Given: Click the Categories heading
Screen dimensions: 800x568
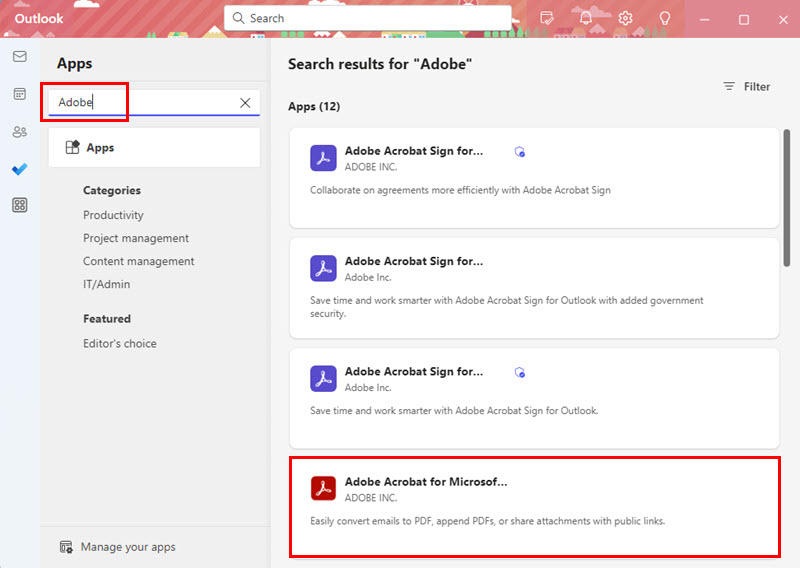Looking at the screenshot, I should coord(112,190).
